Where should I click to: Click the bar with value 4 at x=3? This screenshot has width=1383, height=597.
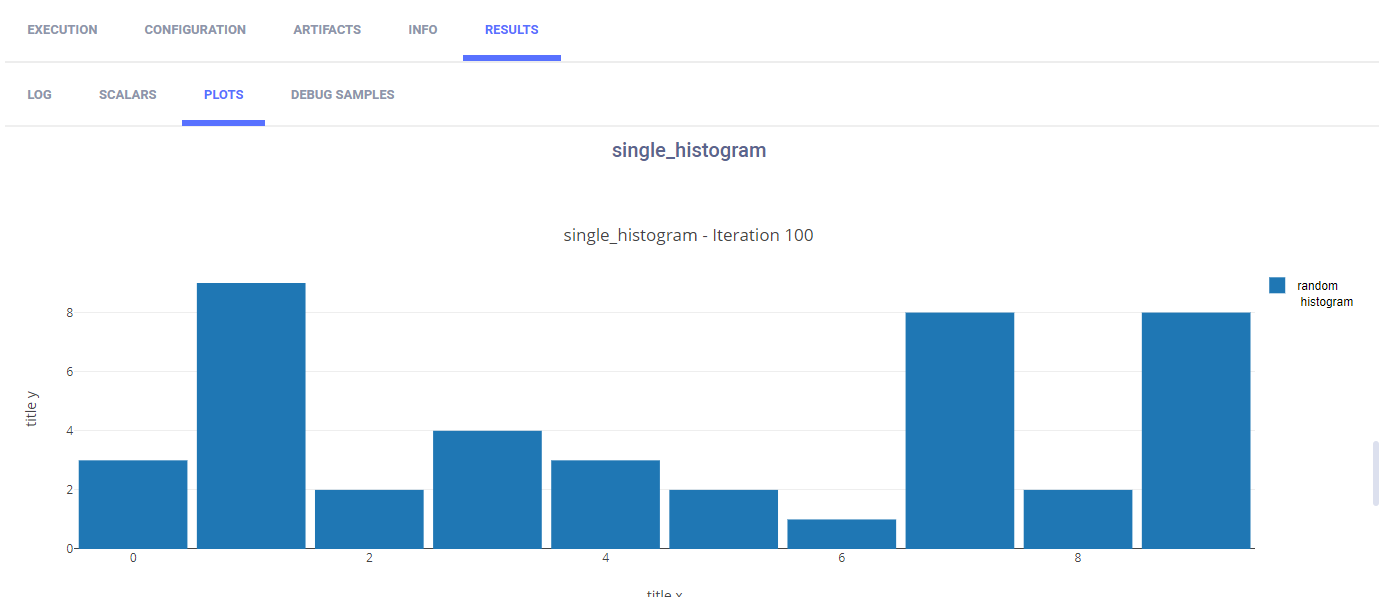[x=487, y=489]
